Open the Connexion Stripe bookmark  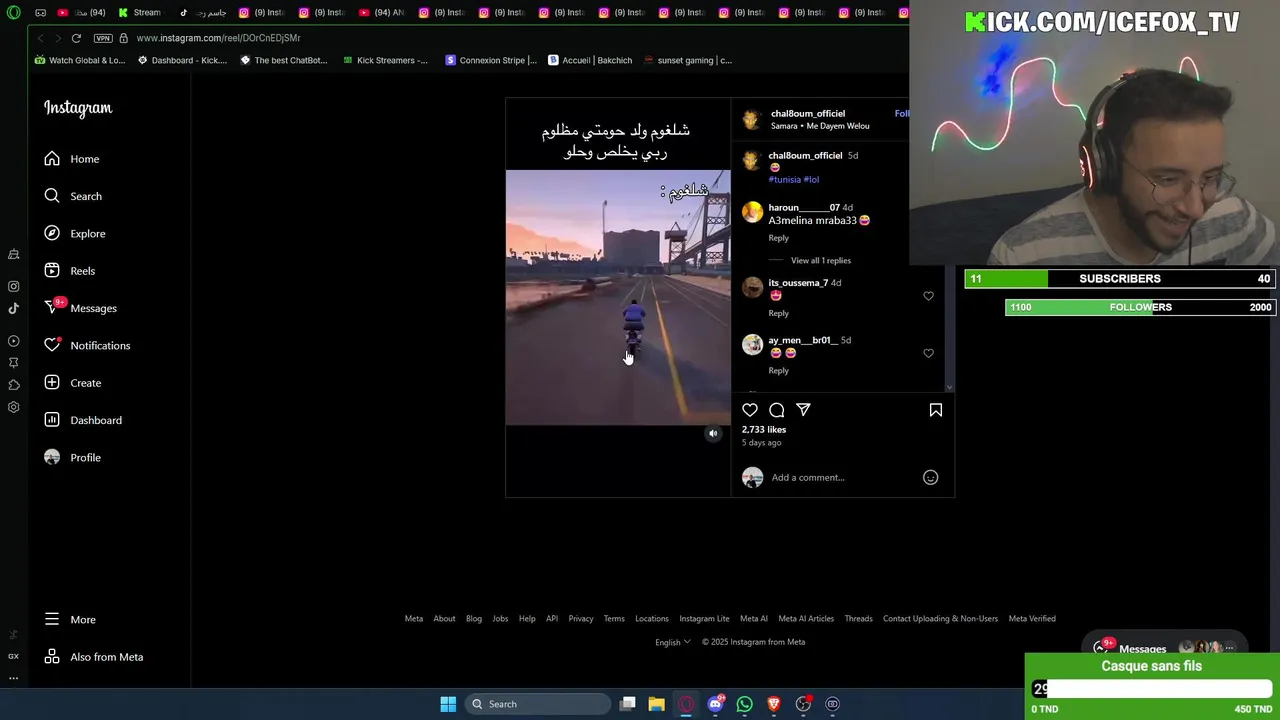pos(491,60)
